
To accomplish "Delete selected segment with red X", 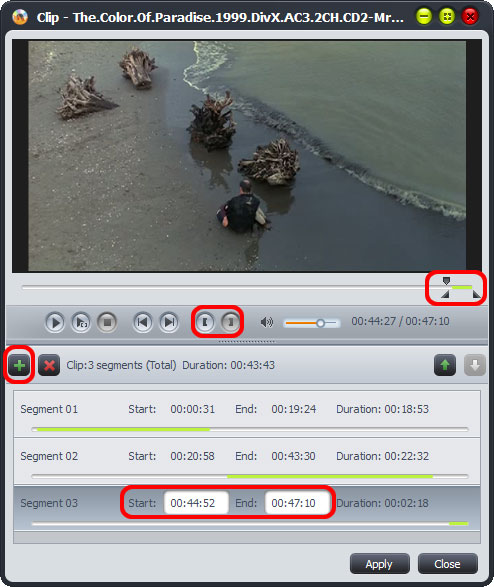I will click(49, 365).
